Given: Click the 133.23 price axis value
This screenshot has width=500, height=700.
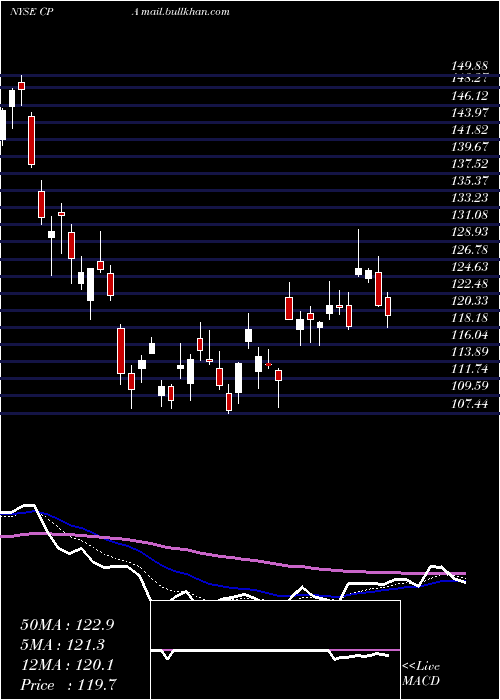Looking at the screenshot, I should point(470,198).
